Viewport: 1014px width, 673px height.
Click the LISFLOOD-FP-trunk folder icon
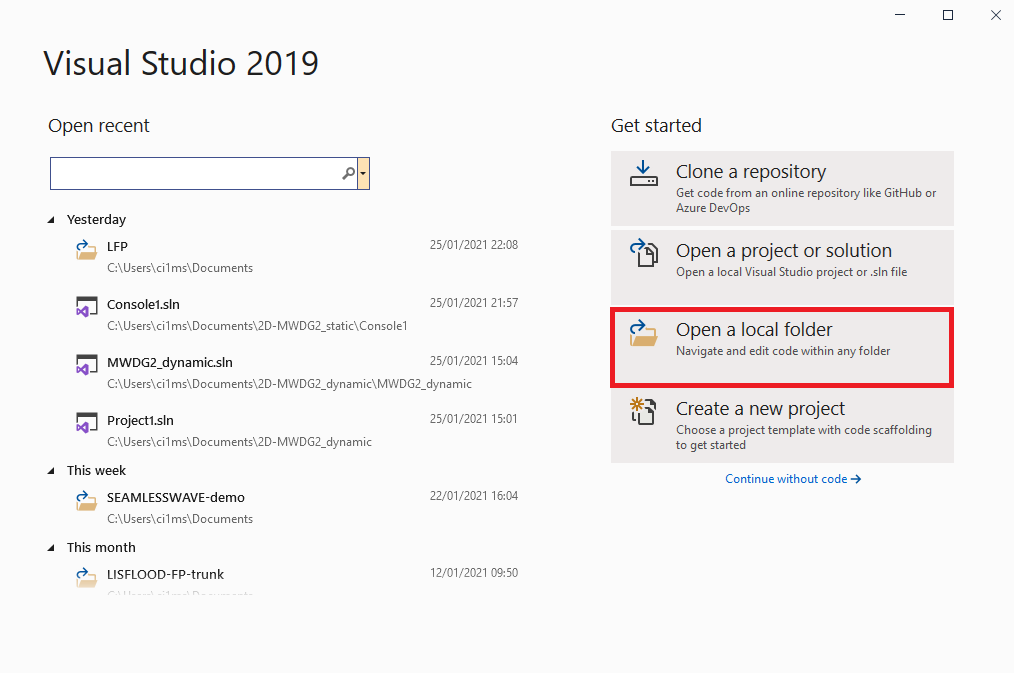click(87, 577)
